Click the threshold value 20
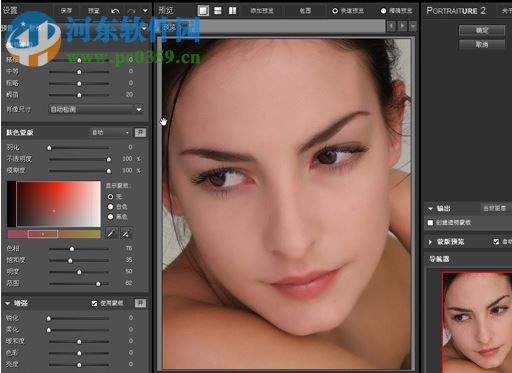Screen dimensions: 512x373 coord(129,95)
